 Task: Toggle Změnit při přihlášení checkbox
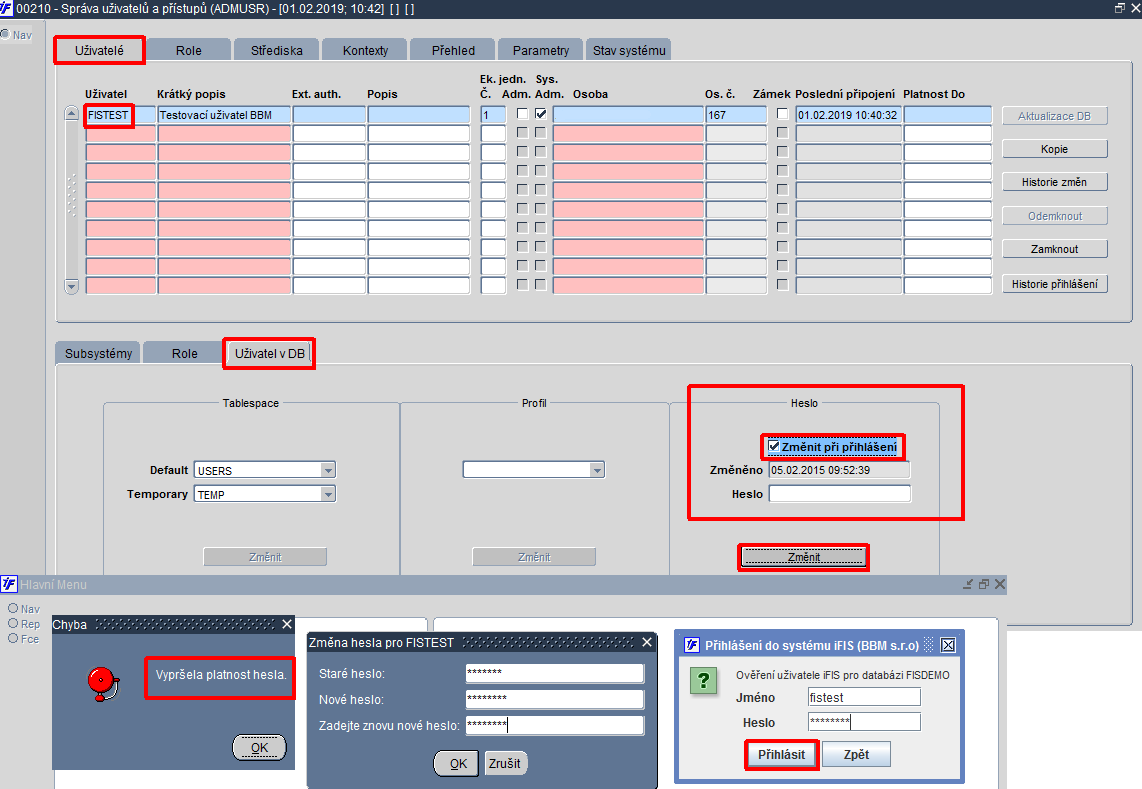point(774,446)
